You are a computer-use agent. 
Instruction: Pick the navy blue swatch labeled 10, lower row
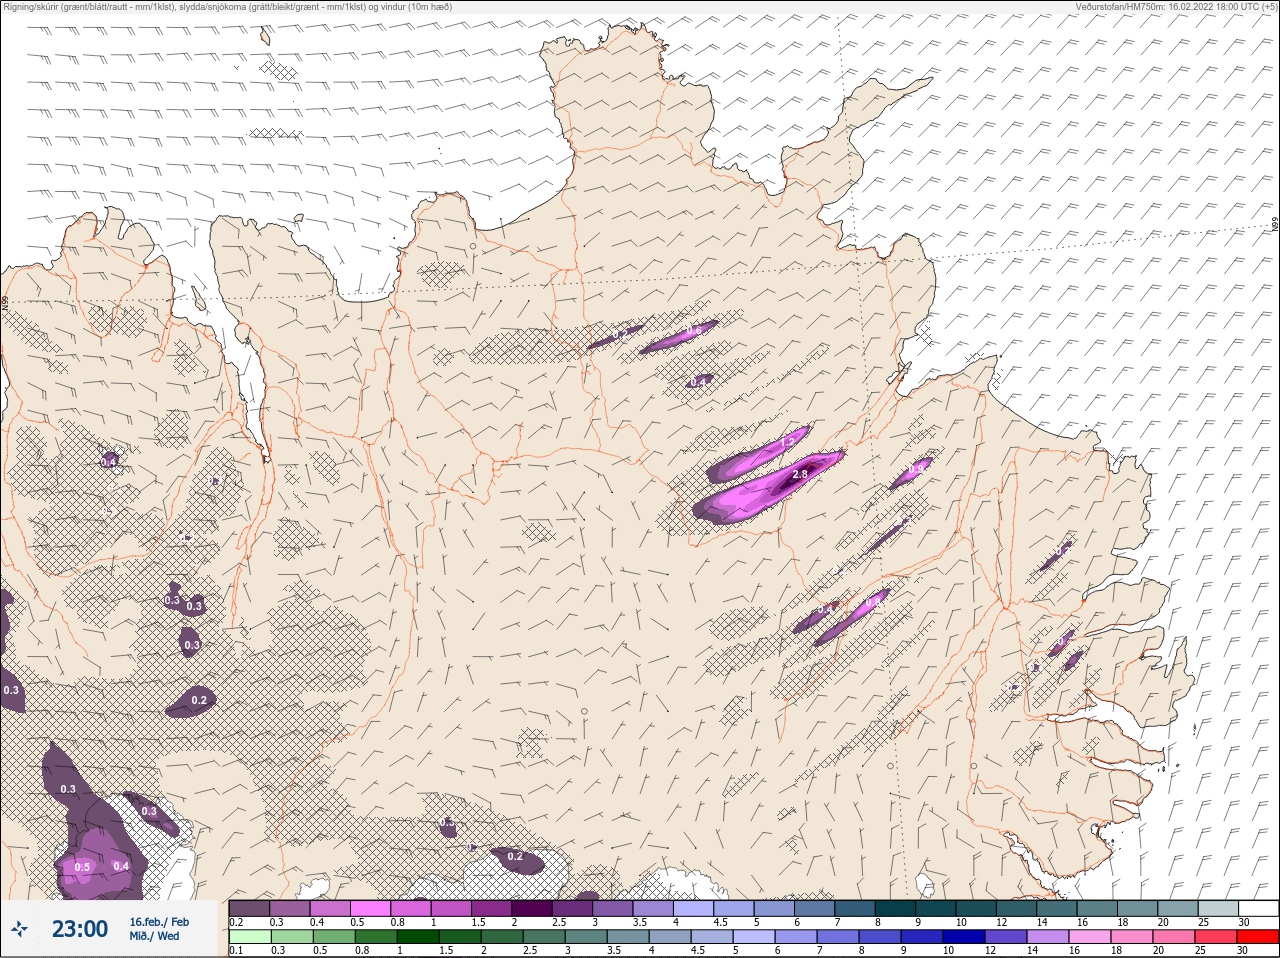[964, 937]
